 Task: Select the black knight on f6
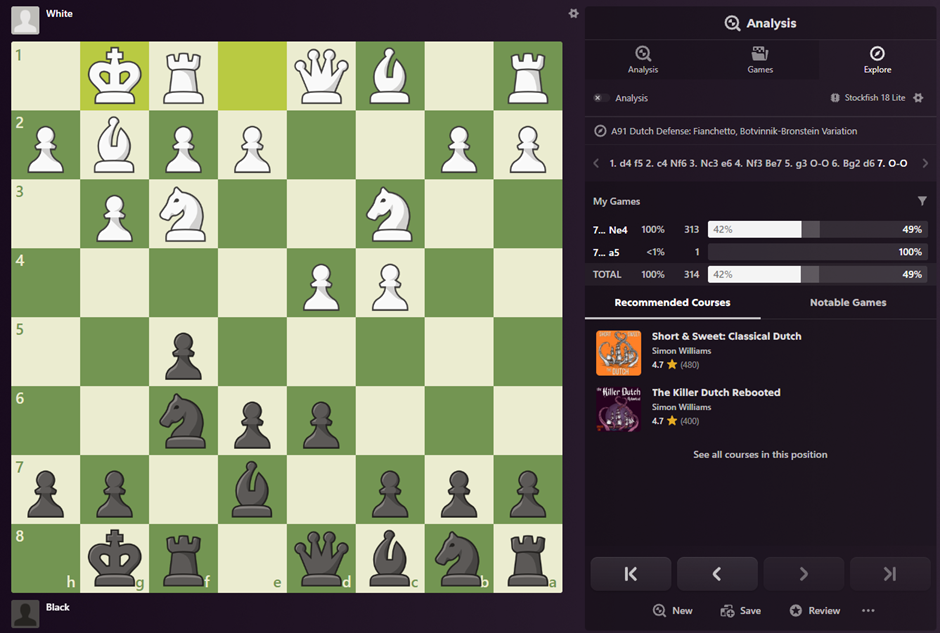tap(183, 420)
